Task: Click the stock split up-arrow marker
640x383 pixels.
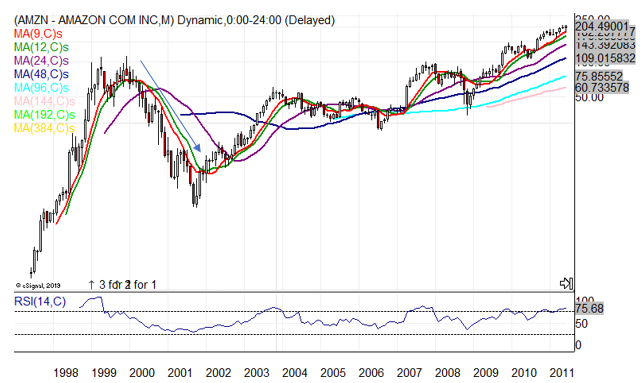Action: pos(91,285)
